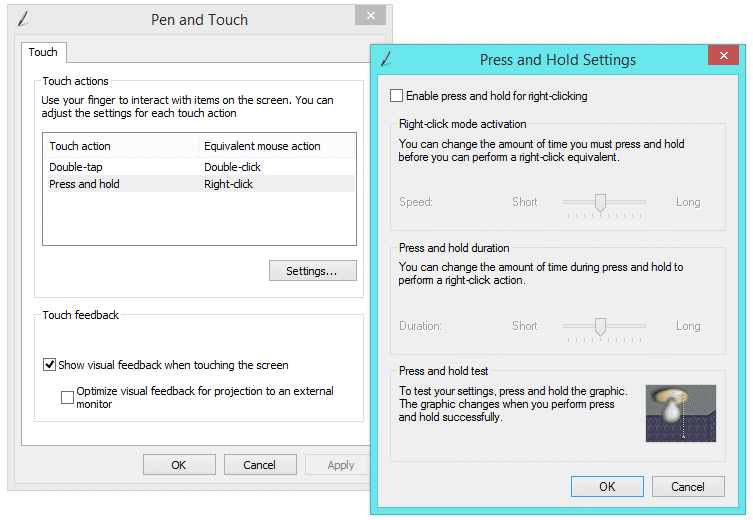753x520 pixels.
Task: Click the press and hold test graphic
Action: [x=680, y=413]
